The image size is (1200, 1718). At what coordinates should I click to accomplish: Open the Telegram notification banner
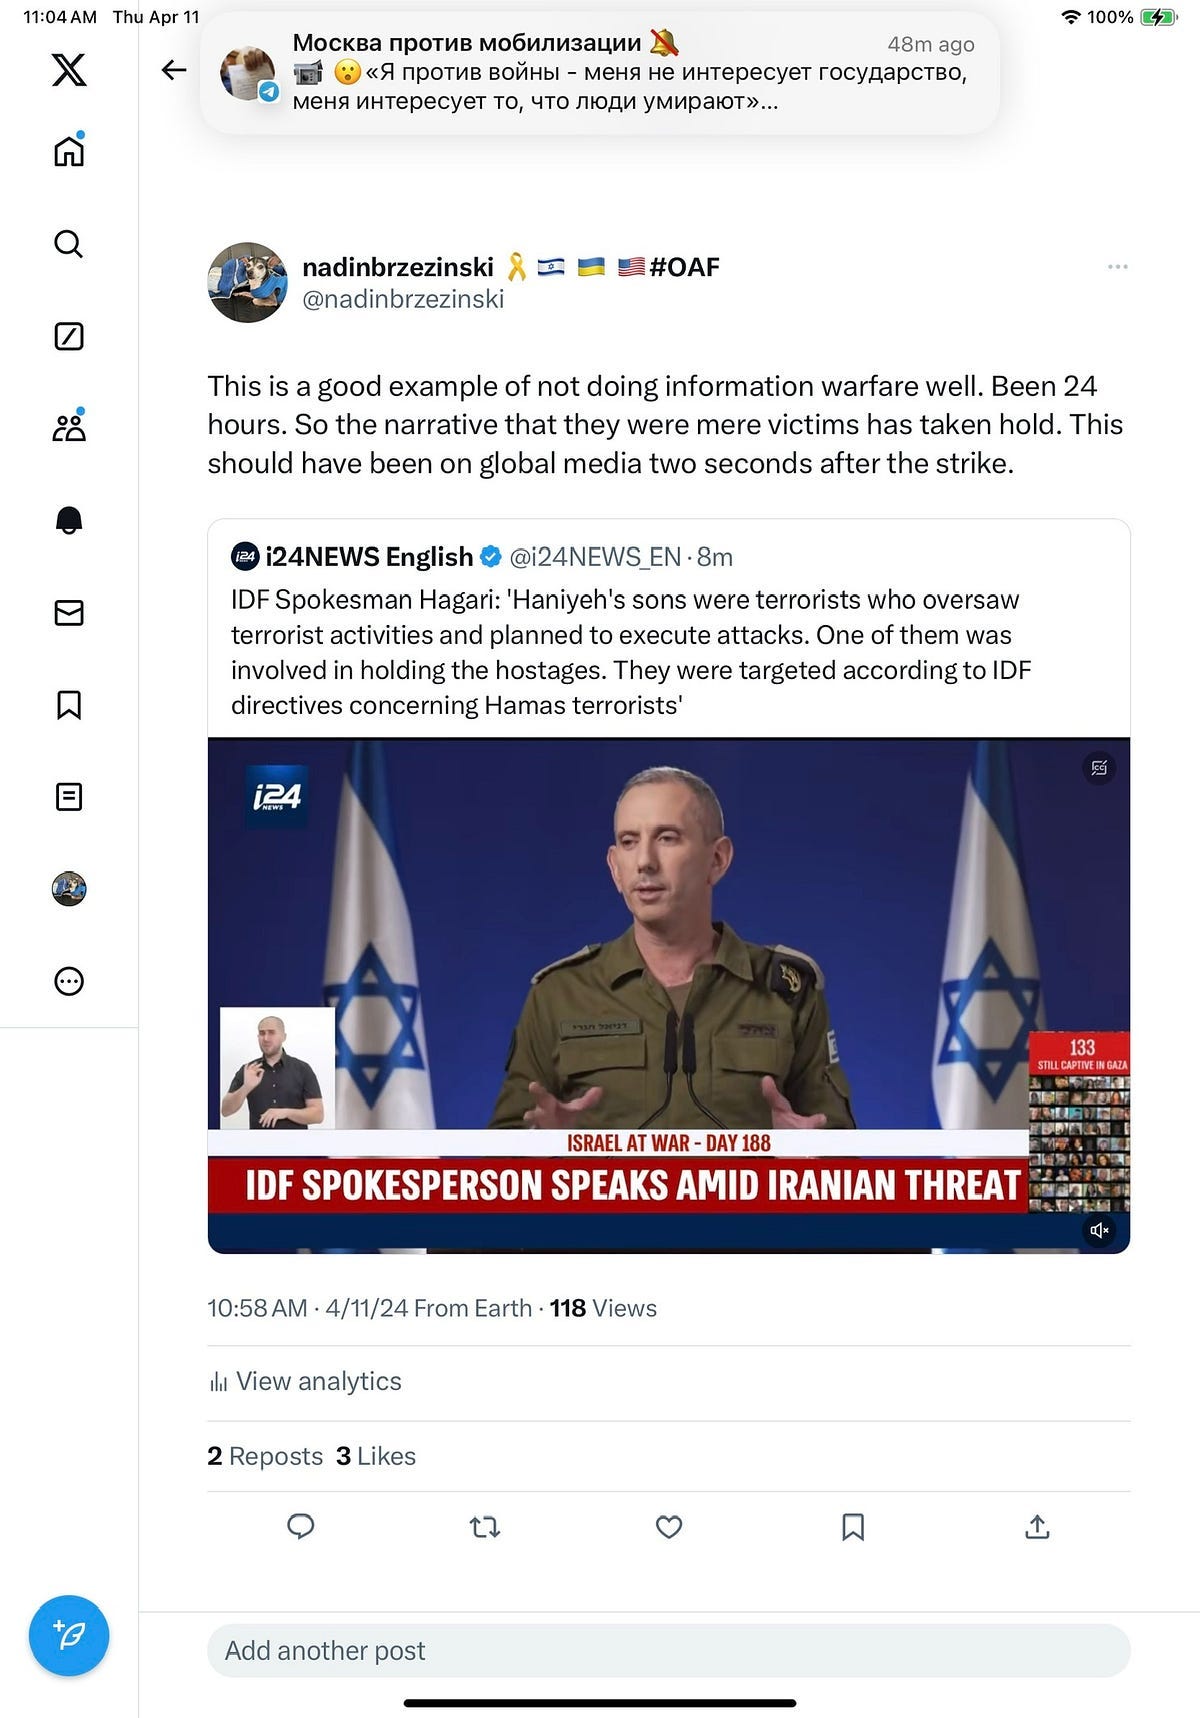(x=600, y=72)
